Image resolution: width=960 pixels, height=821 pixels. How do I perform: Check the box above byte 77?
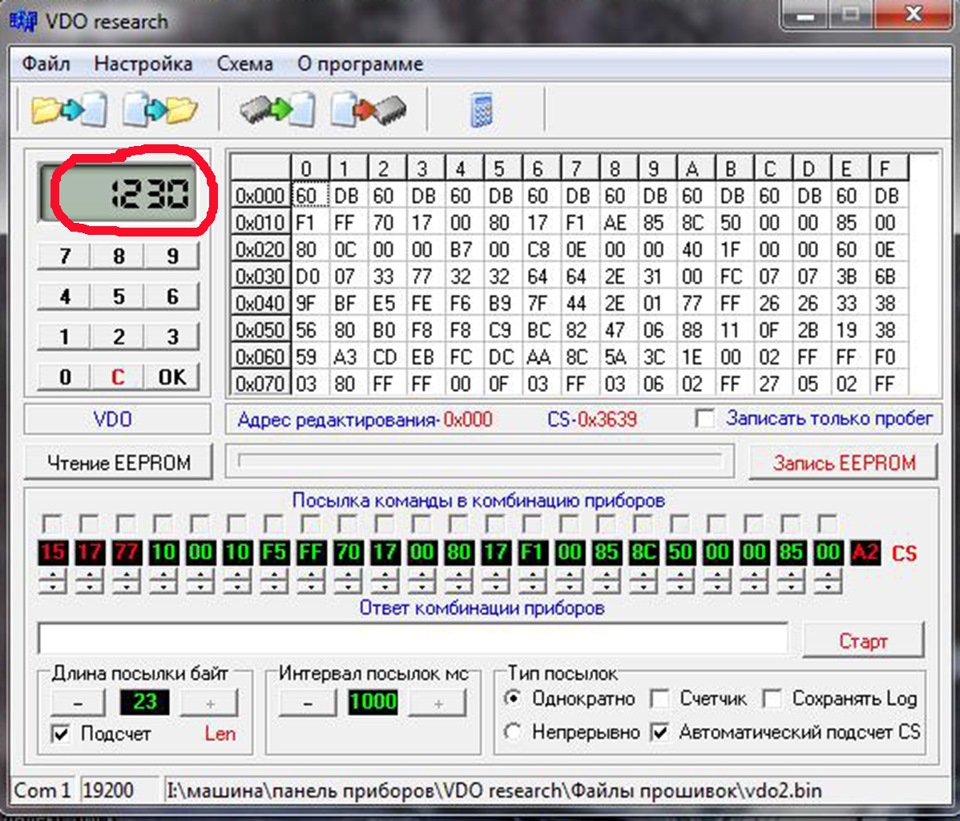pos(126,524)
